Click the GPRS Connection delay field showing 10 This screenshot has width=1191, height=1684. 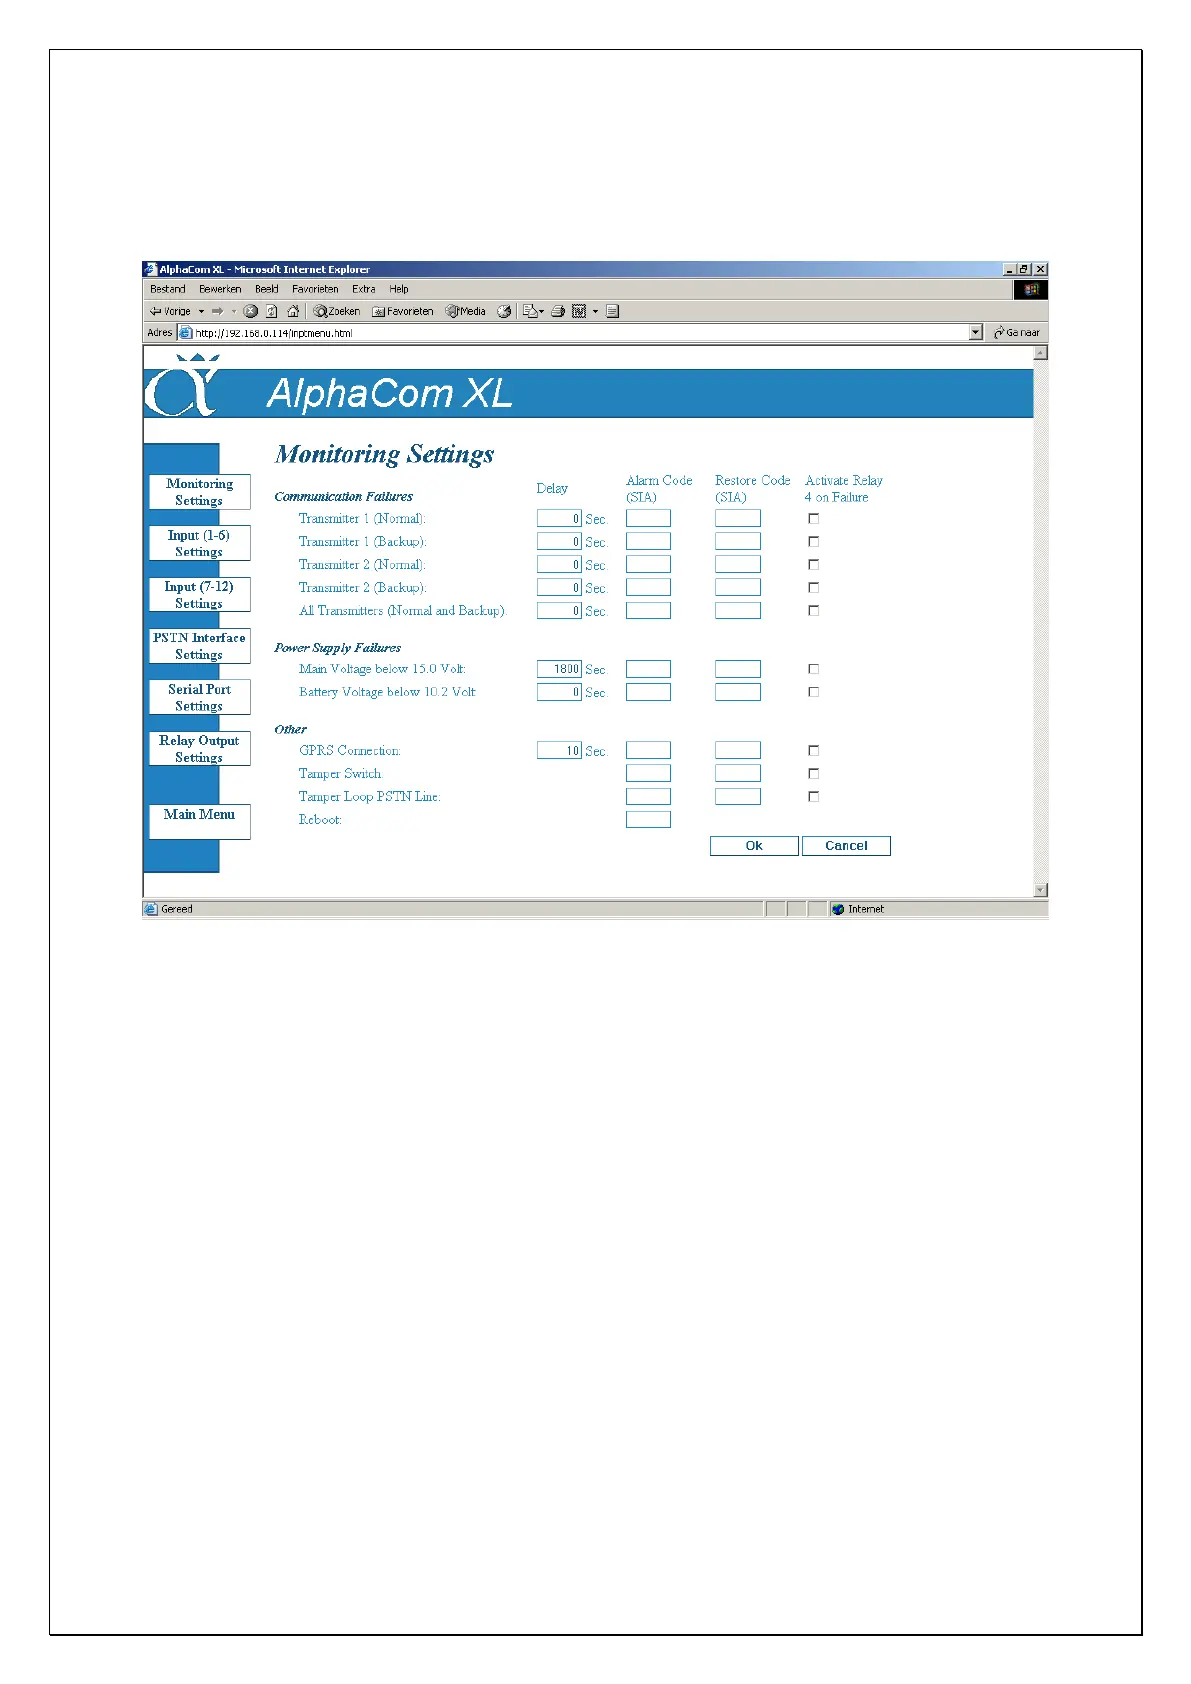pos(559,750)
